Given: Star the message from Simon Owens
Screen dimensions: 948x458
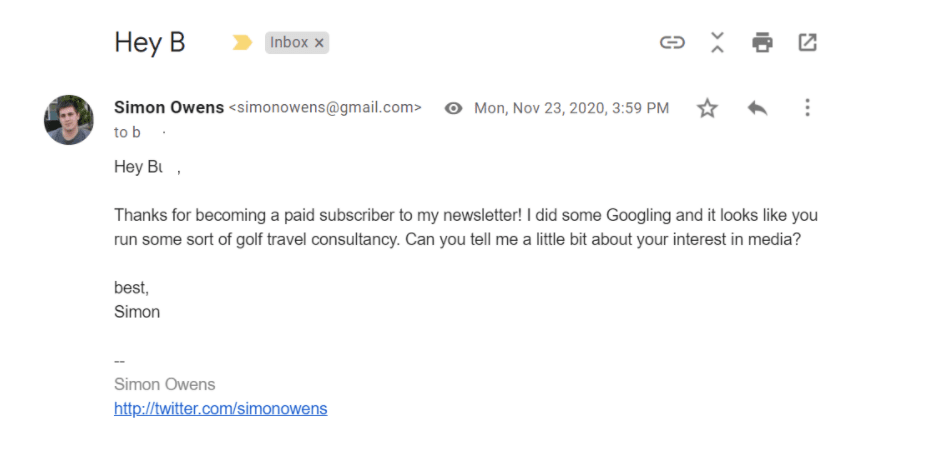Looking at the screenshot, I should tap(707, 108).
